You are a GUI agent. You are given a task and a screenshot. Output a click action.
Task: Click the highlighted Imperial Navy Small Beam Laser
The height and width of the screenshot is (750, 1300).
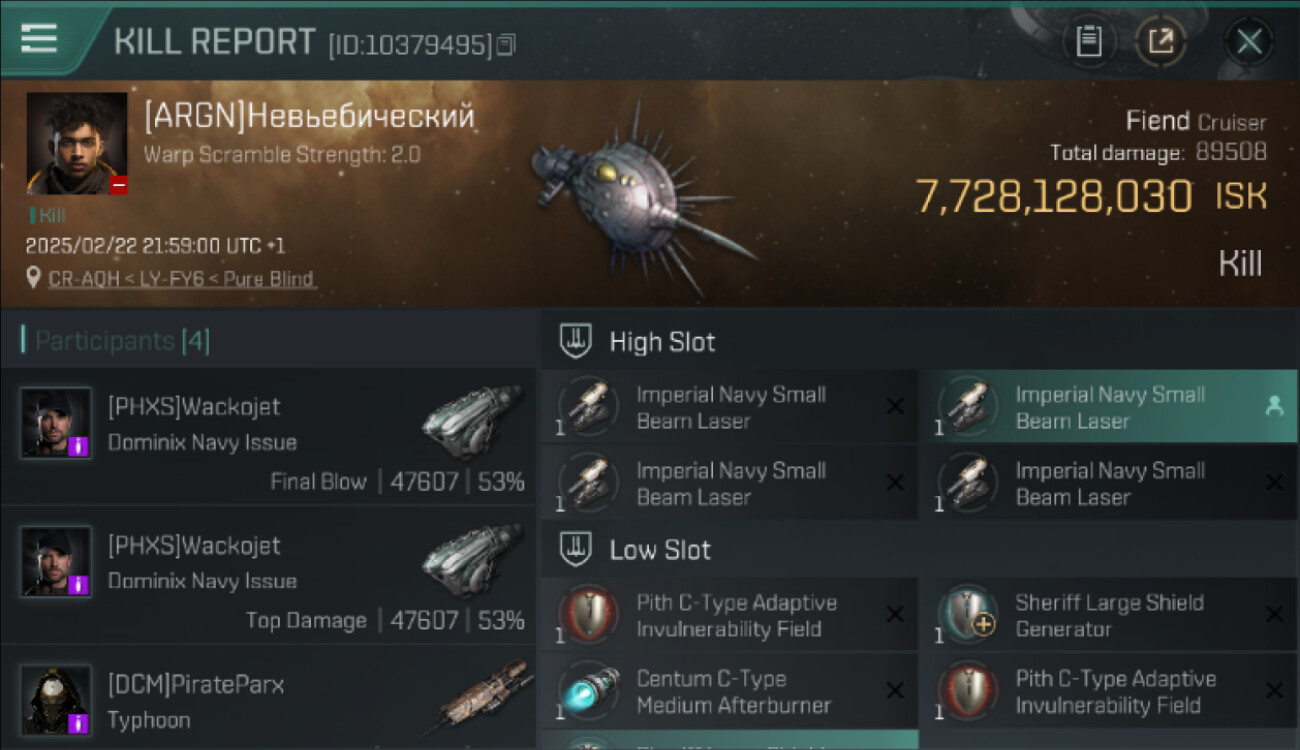[1108, 407]
